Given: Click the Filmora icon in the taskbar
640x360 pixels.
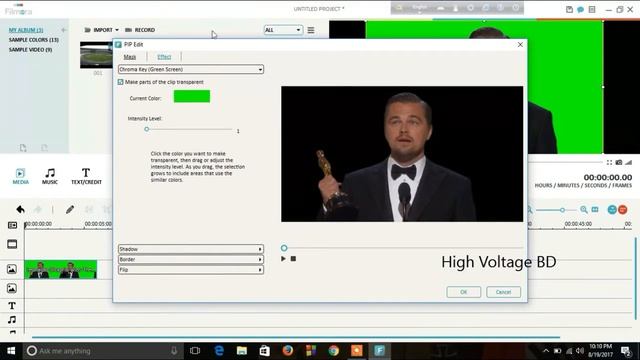Looking at the screenshot, I should coord(380,351).
